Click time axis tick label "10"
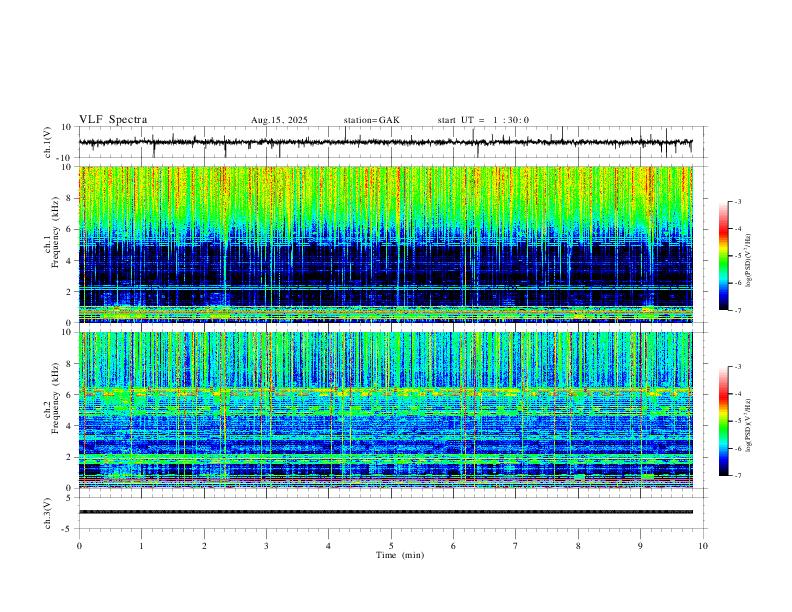The width and height of the screenshot is (792, 612). [703, 546]
